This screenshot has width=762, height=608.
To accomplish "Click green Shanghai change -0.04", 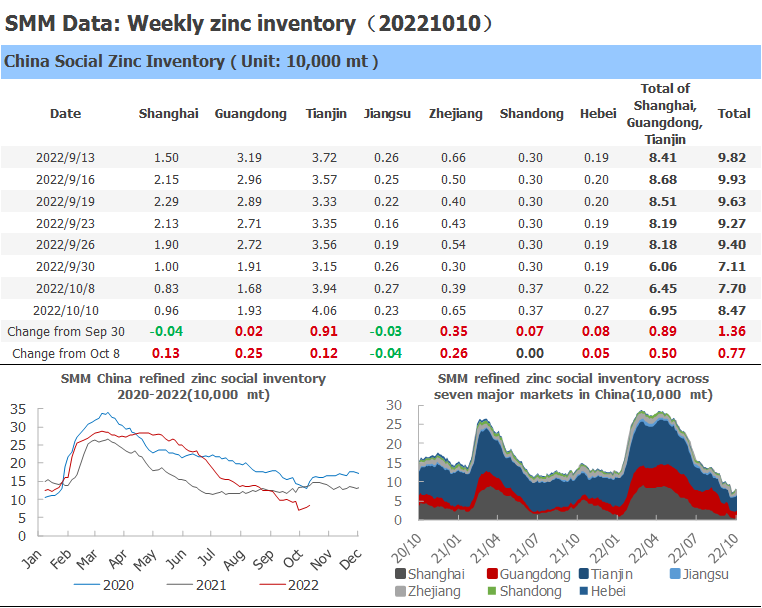I will point(166,331).
